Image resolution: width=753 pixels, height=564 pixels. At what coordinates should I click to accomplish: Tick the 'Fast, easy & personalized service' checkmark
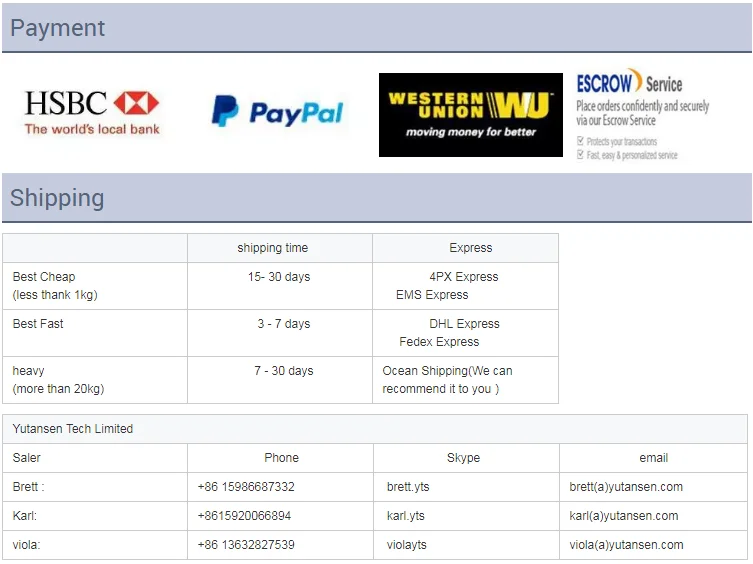coord(580,154)
